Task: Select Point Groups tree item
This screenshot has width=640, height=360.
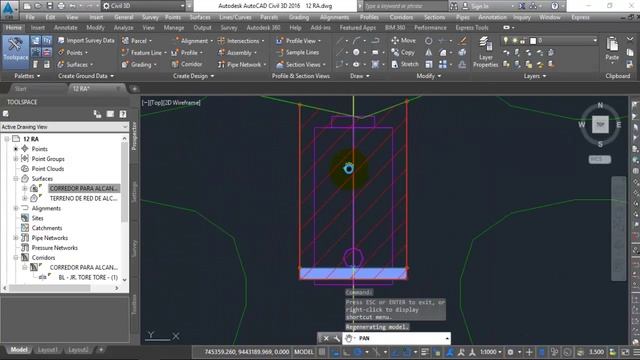Action: [48, 159]
